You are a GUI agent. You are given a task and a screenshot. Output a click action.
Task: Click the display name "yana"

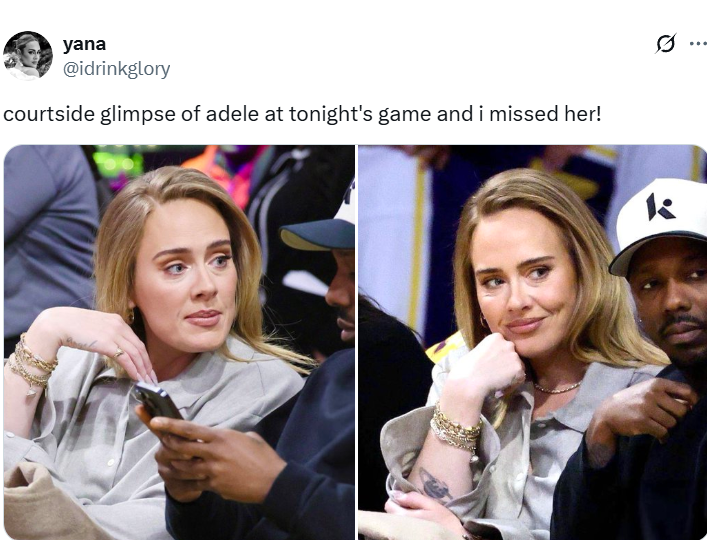click(x=84, y=44)
